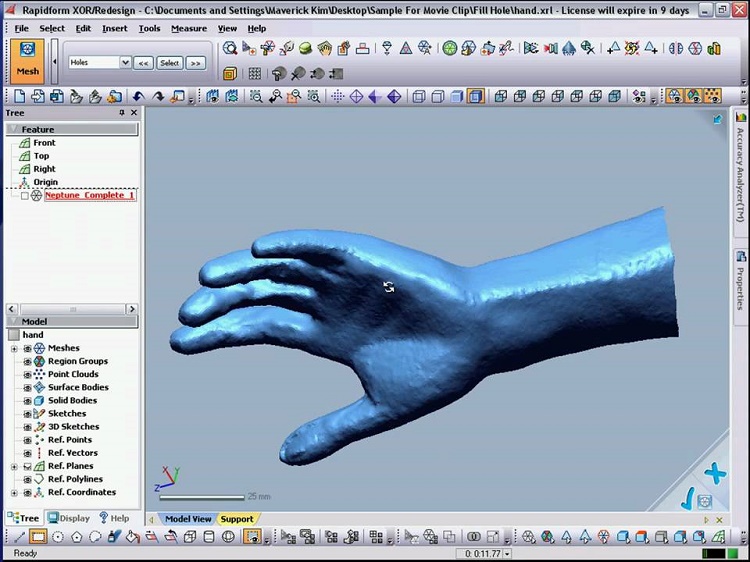The height and width of the screenshot is (562, 750).
Task: Toggle visibility eye for Solid Bodies
Action: [x=27, y=401]
